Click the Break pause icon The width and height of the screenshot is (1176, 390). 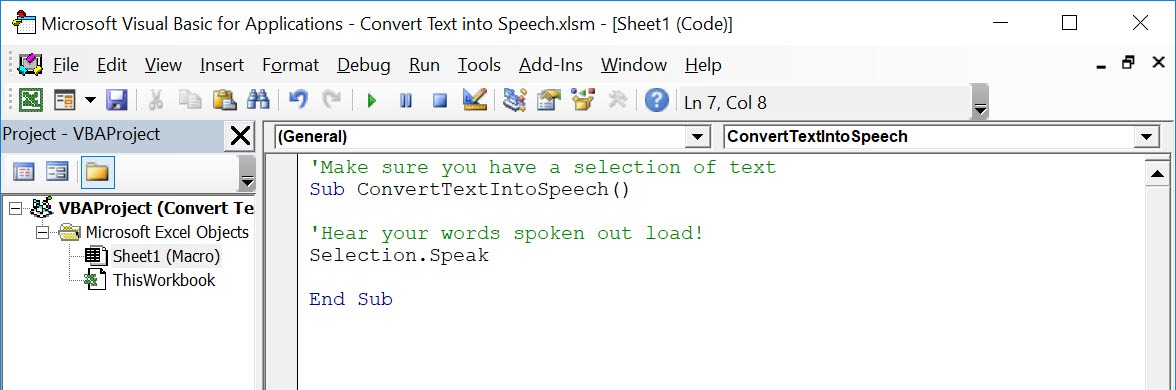(x=406, y=100)
